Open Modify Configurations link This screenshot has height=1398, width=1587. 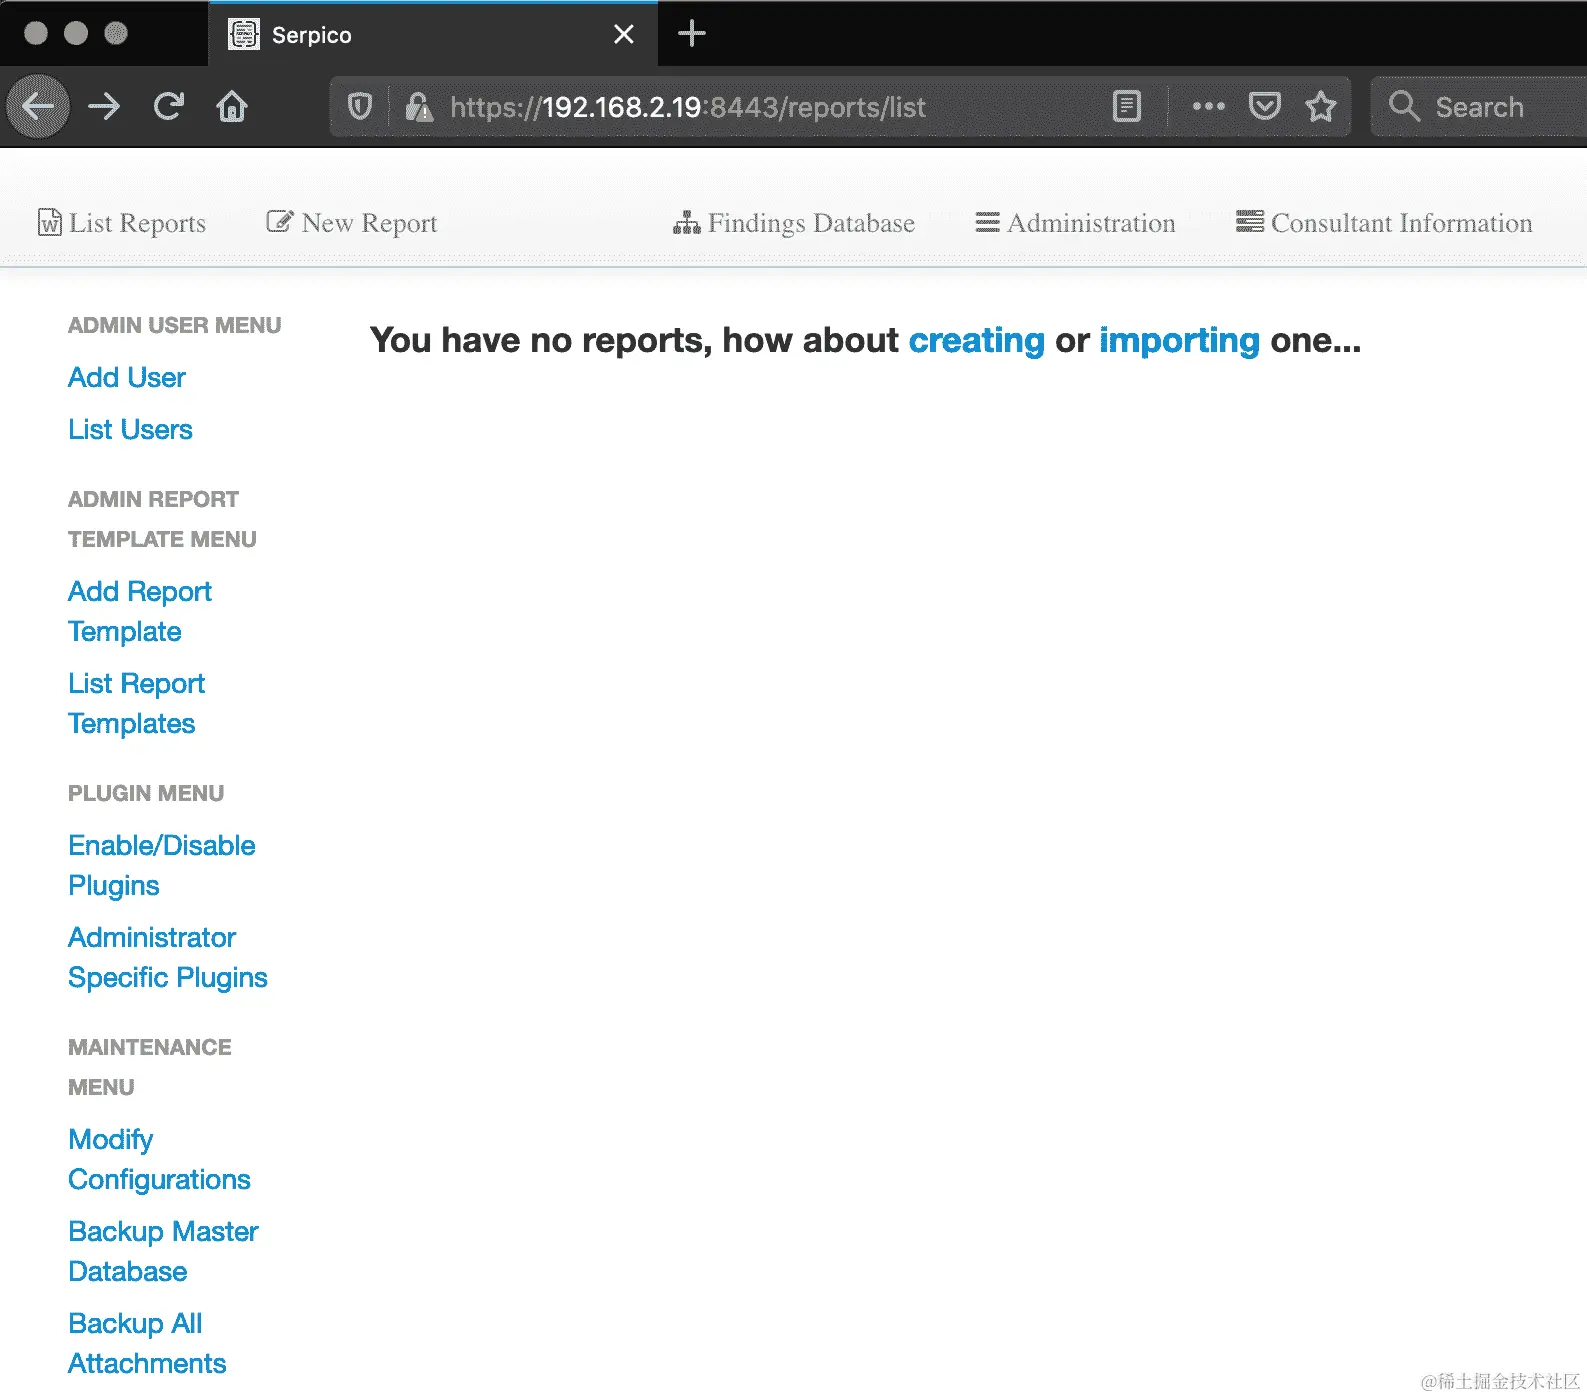[159, 1159]
